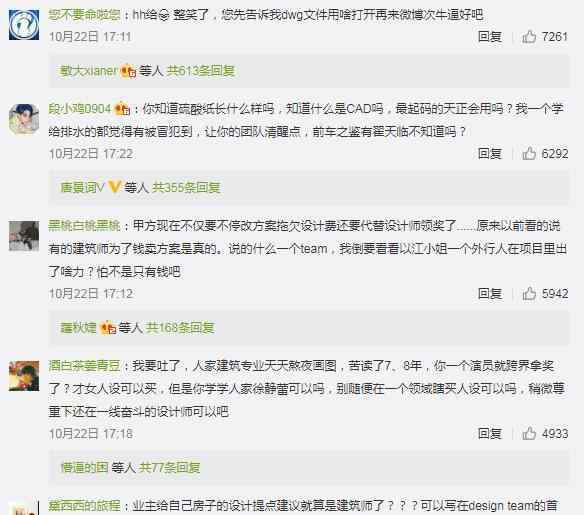Open 酒白茶姜青豆's avatar picture
Viewport: 584px width, 515px height.
24,376
